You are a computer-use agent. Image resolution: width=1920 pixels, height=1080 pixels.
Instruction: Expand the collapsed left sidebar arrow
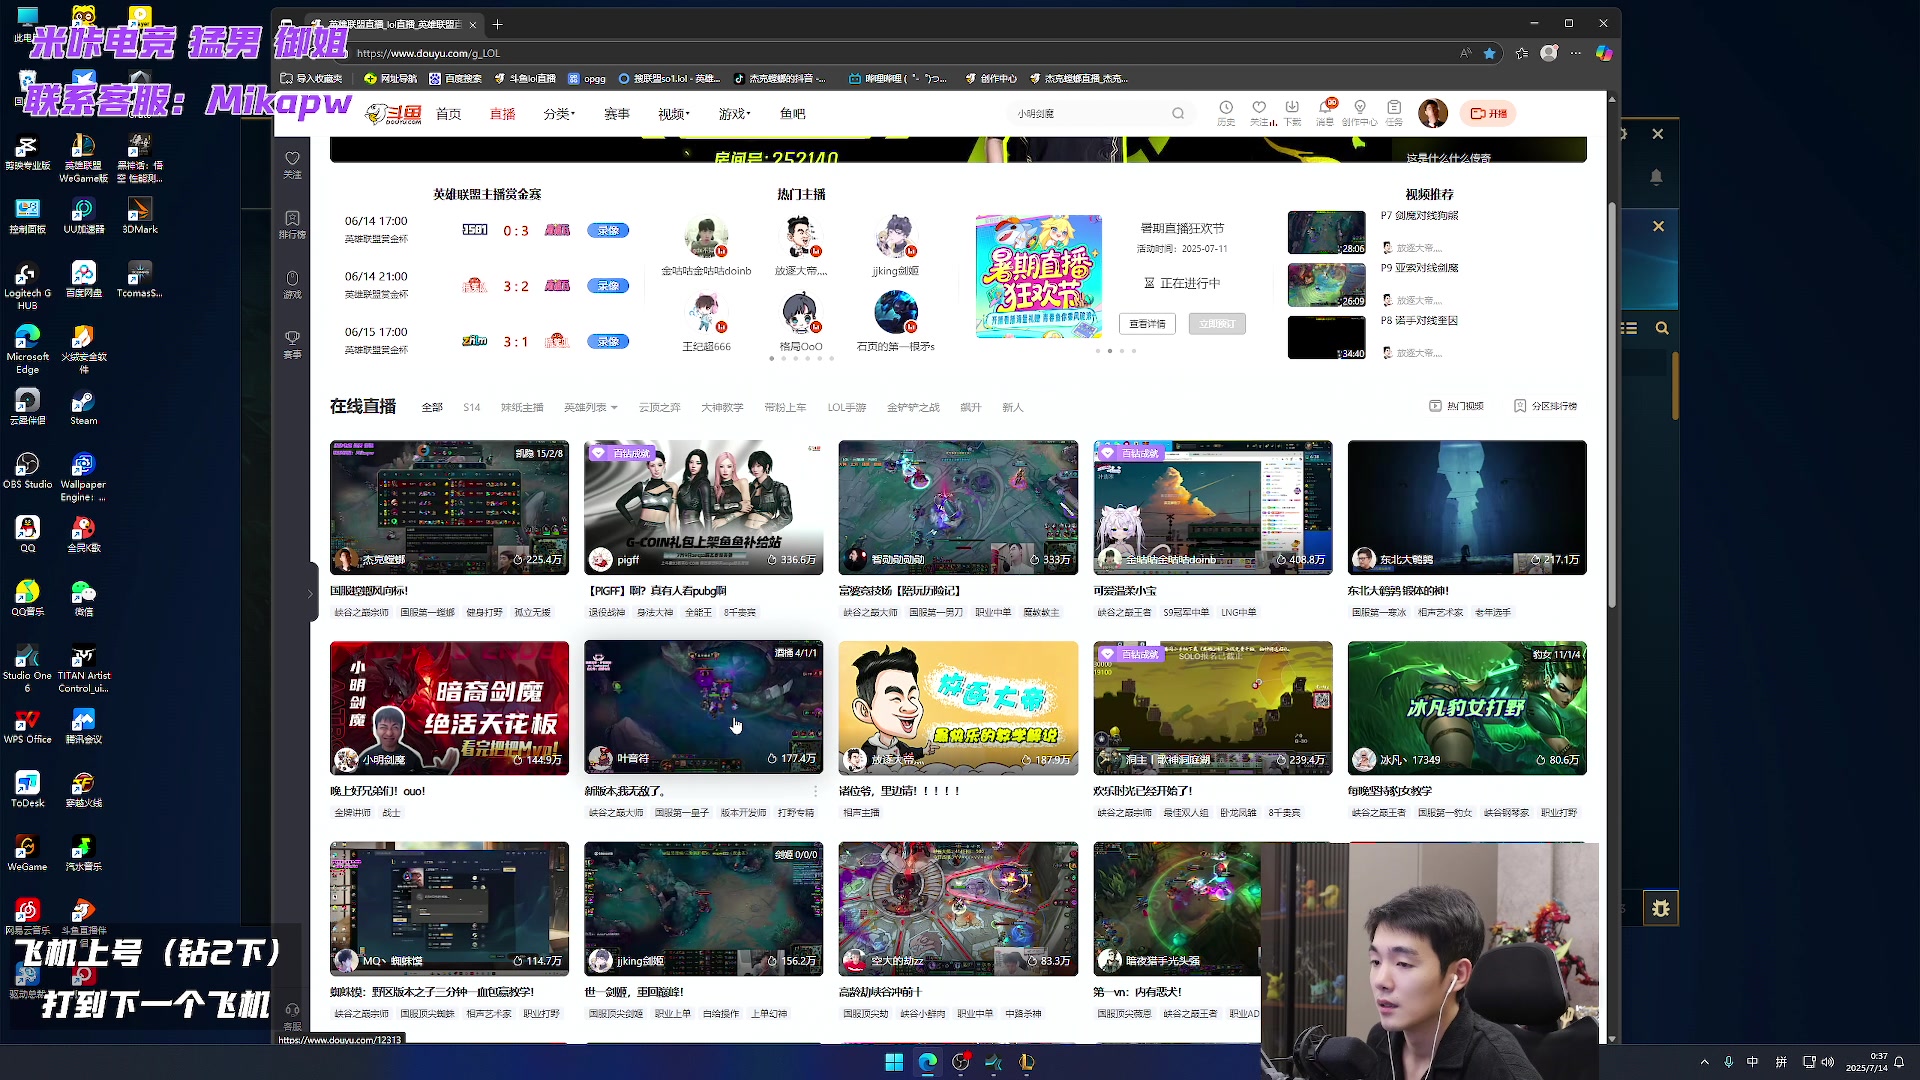coord(310,593)
